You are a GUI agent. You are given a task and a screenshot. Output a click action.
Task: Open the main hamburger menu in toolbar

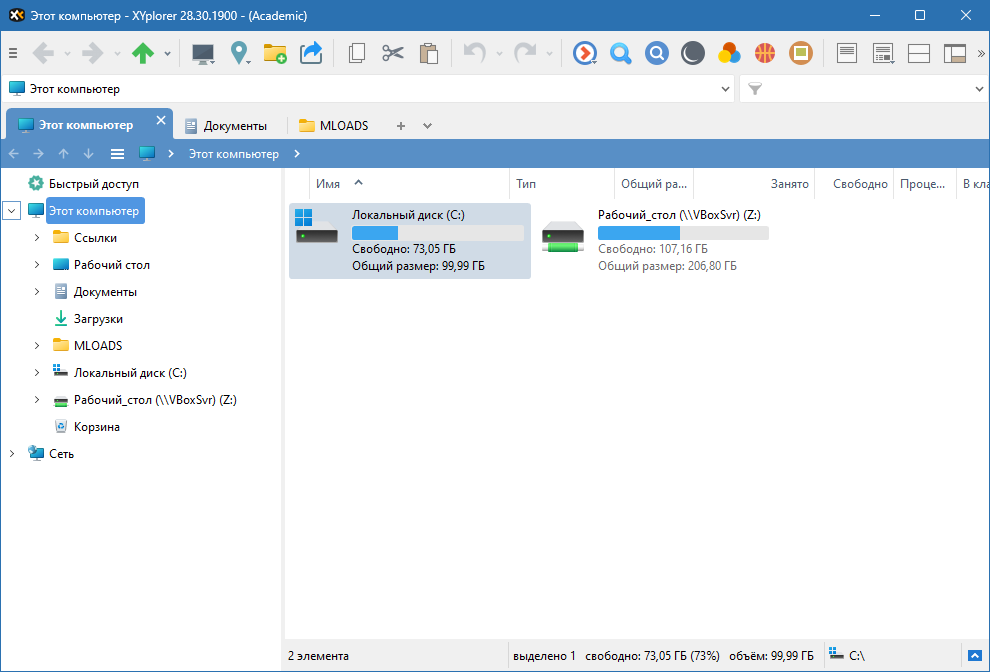coord(13,54)
